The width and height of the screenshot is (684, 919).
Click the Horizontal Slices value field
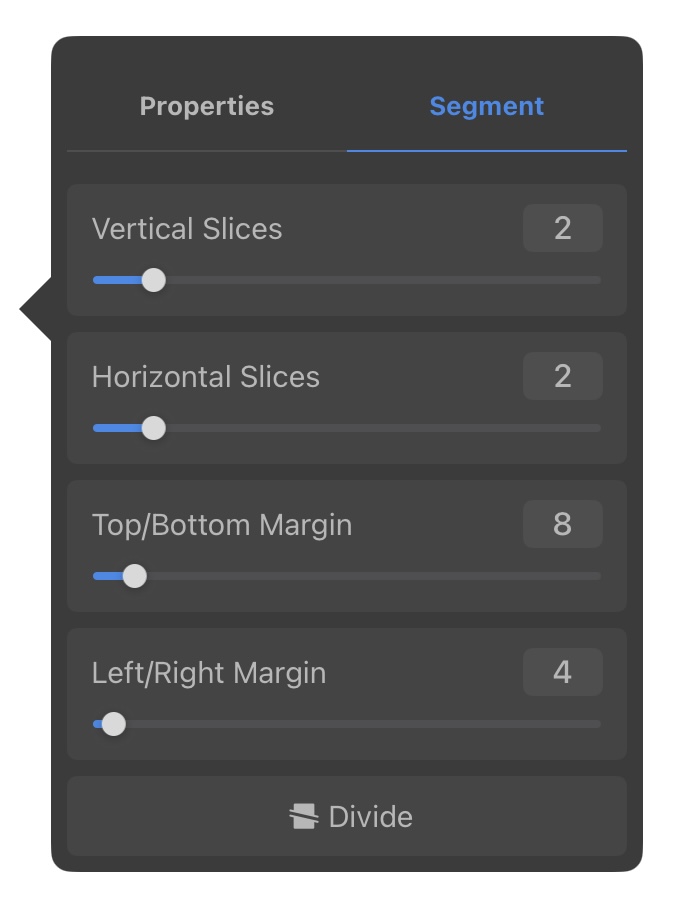click(x=563, y=376)
